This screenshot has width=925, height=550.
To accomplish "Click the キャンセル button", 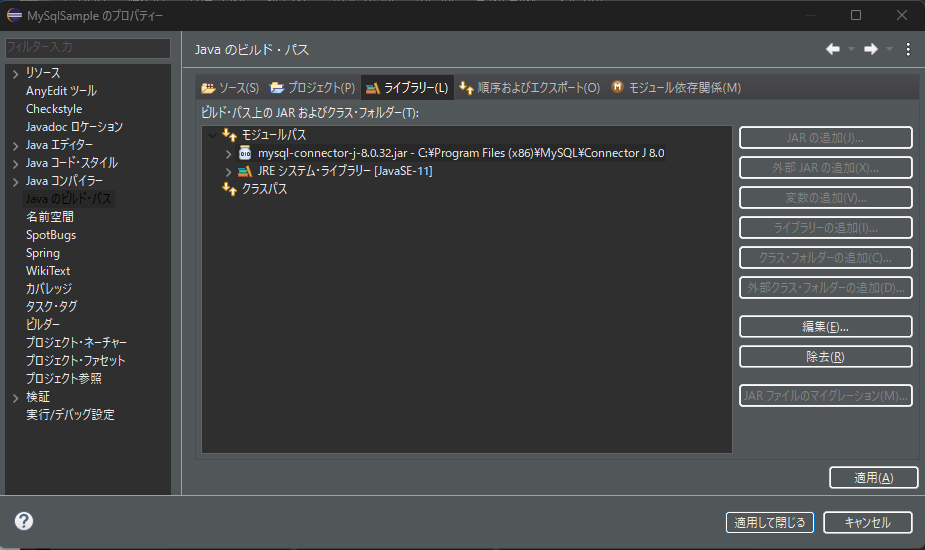I will click(x=868, y=523).
